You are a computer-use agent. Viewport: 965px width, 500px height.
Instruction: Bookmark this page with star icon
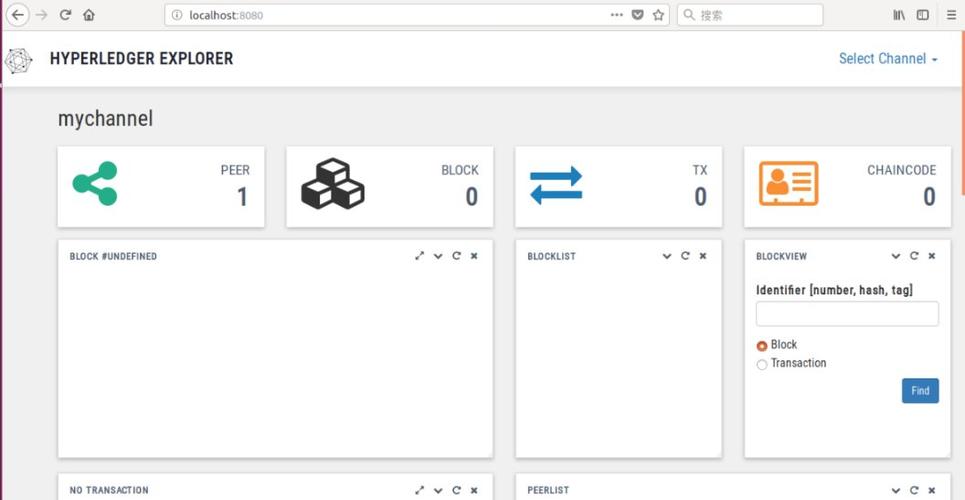point(658,15)
